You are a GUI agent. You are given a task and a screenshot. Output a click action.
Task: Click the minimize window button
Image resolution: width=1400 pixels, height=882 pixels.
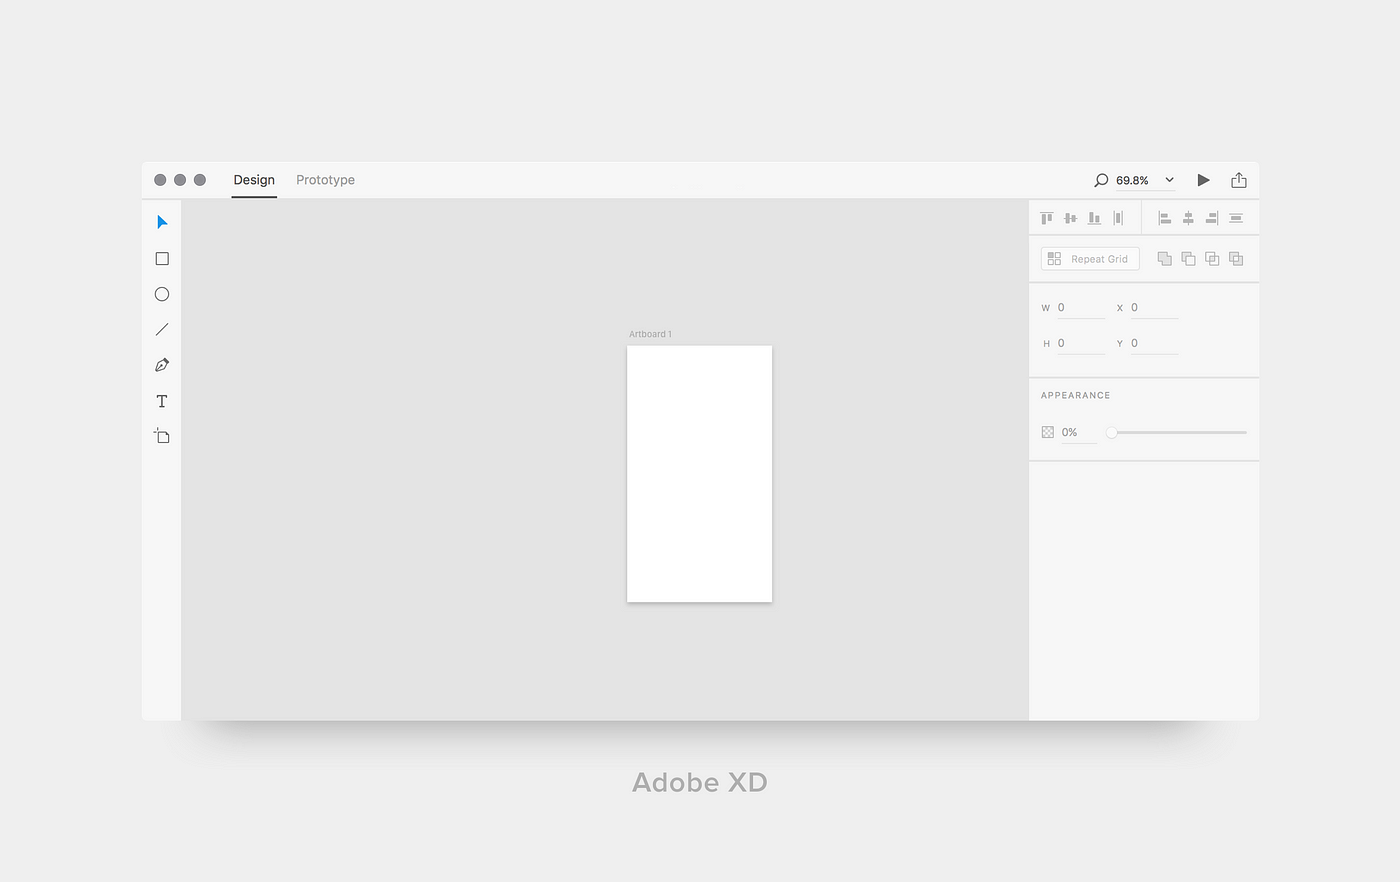tap(180, 180)
